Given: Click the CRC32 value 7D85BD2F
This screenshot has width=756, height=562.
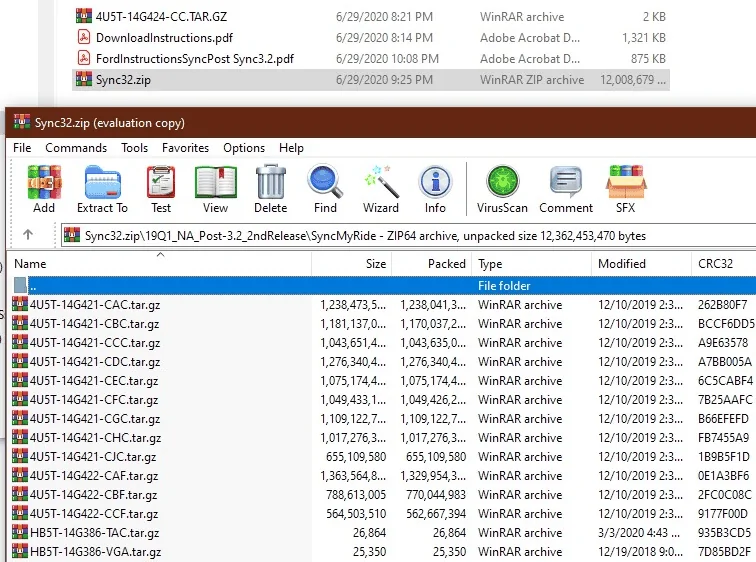Looking at the screenshot, I should (724, 551).
